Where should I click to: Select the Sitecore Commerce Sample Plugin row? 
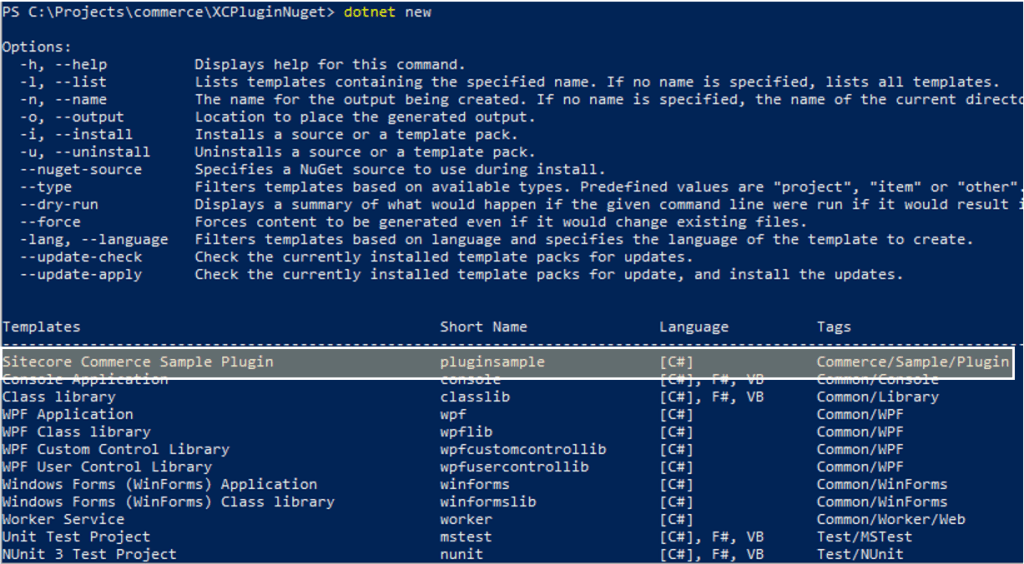507,362
